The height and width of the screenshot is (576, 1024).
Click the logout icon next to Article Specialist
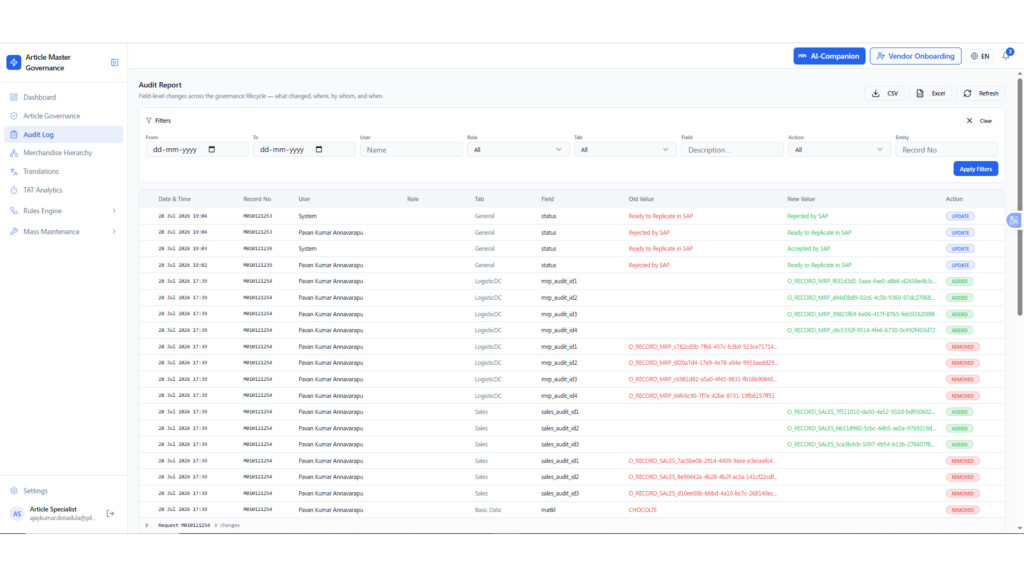point(110,514)
